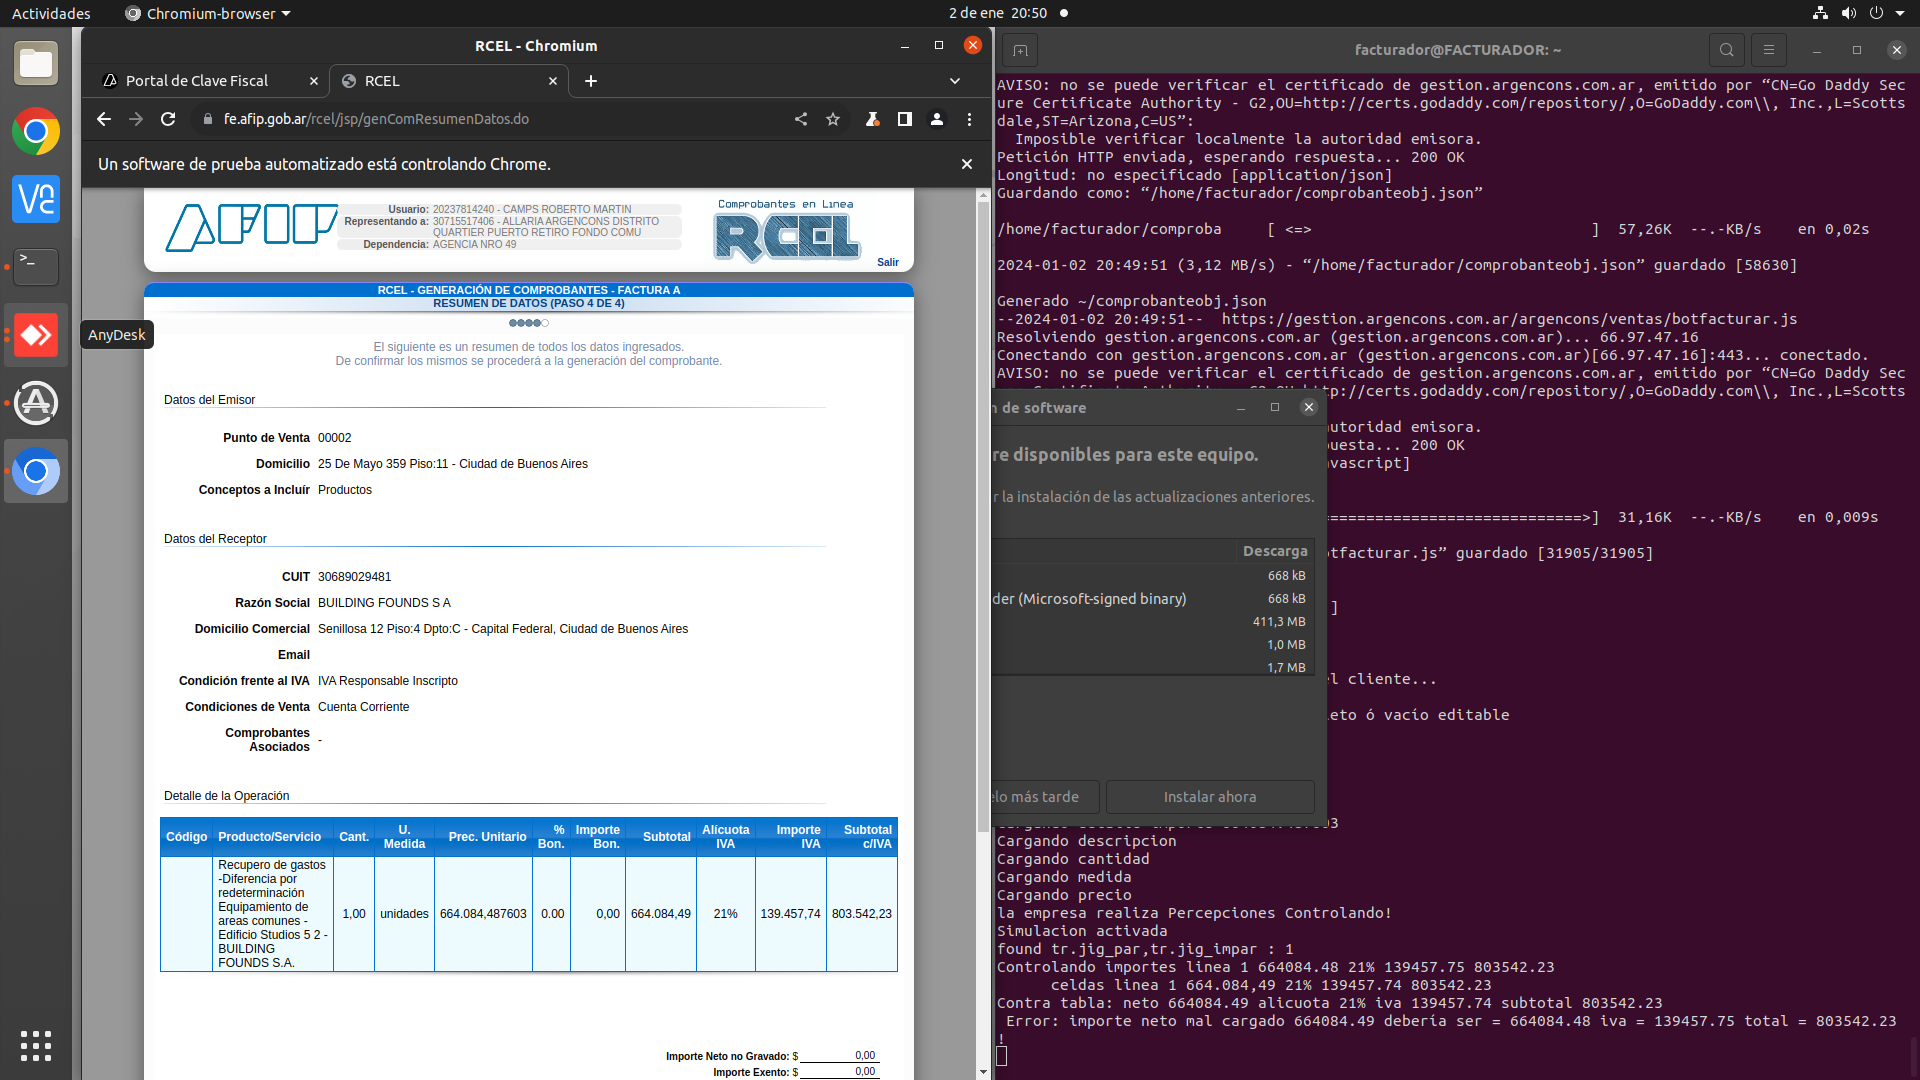Click the AFIP logo
The image size is (1920, 1080).
tap(251, 227)
